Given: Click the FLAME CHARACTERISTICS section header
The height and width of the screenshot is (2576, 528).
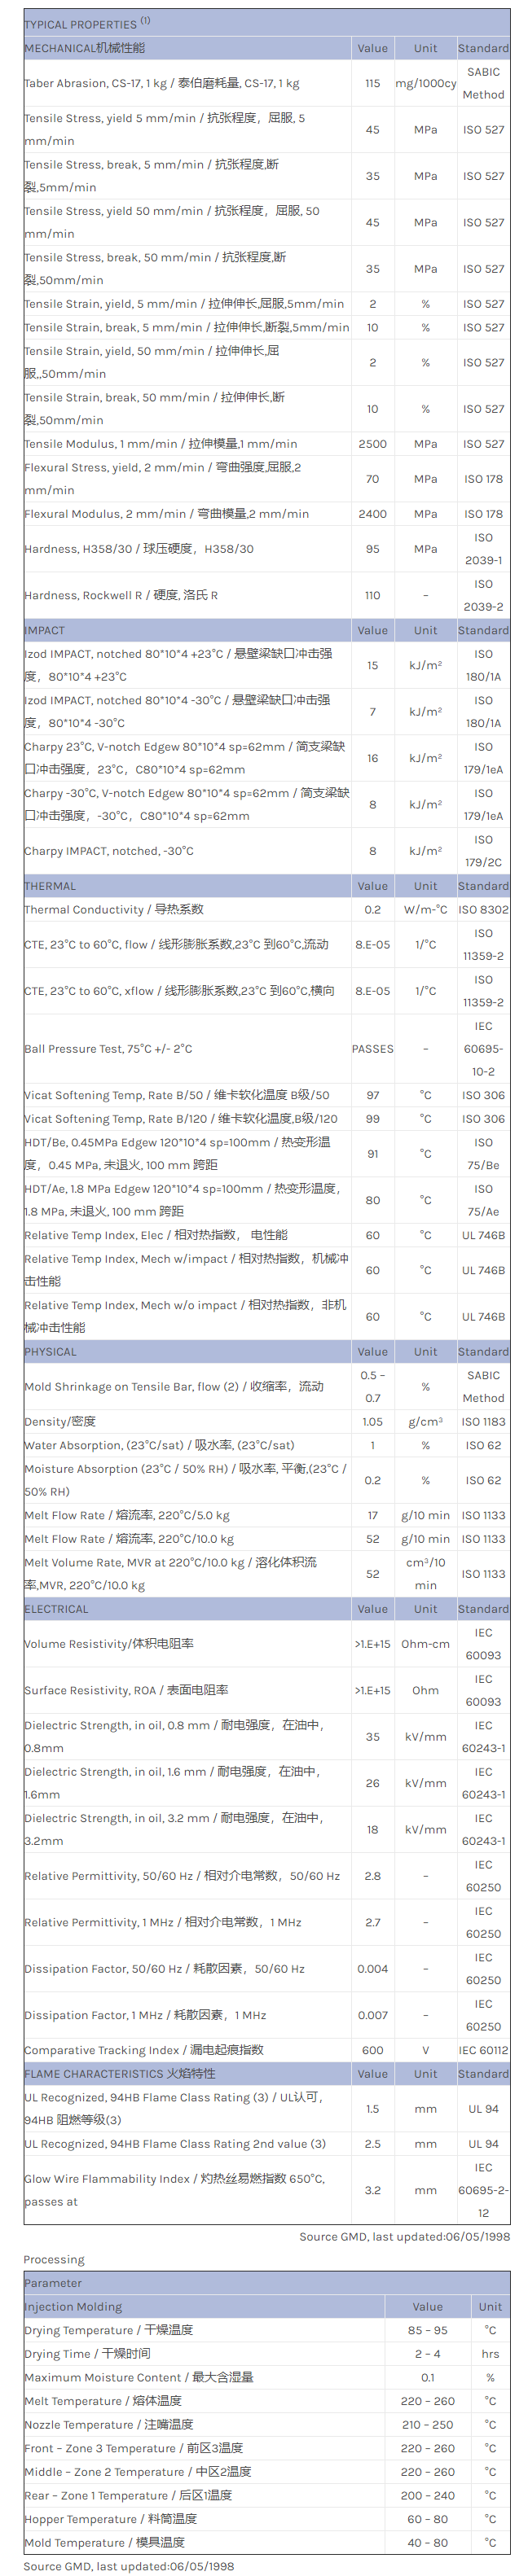Looking at the screenshot, I should point(120,2074).
